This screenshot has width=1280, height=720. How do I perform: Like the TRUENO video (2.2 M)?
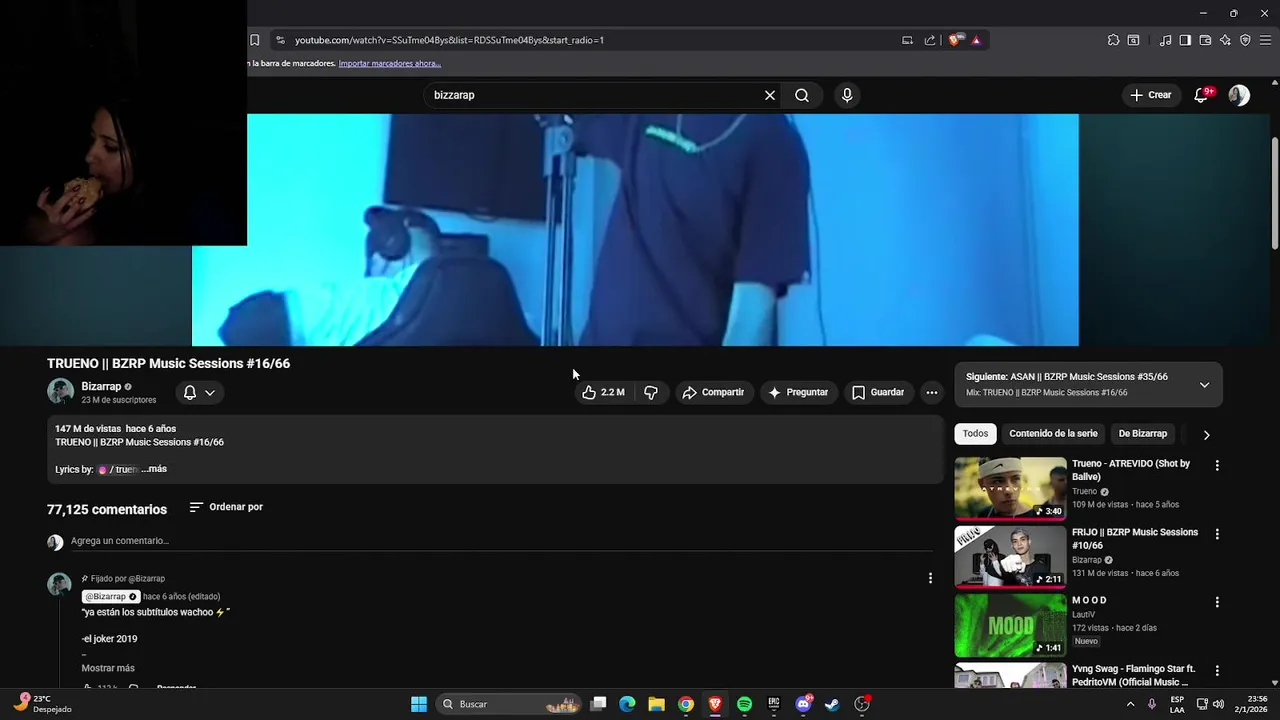tap(603, 392)
